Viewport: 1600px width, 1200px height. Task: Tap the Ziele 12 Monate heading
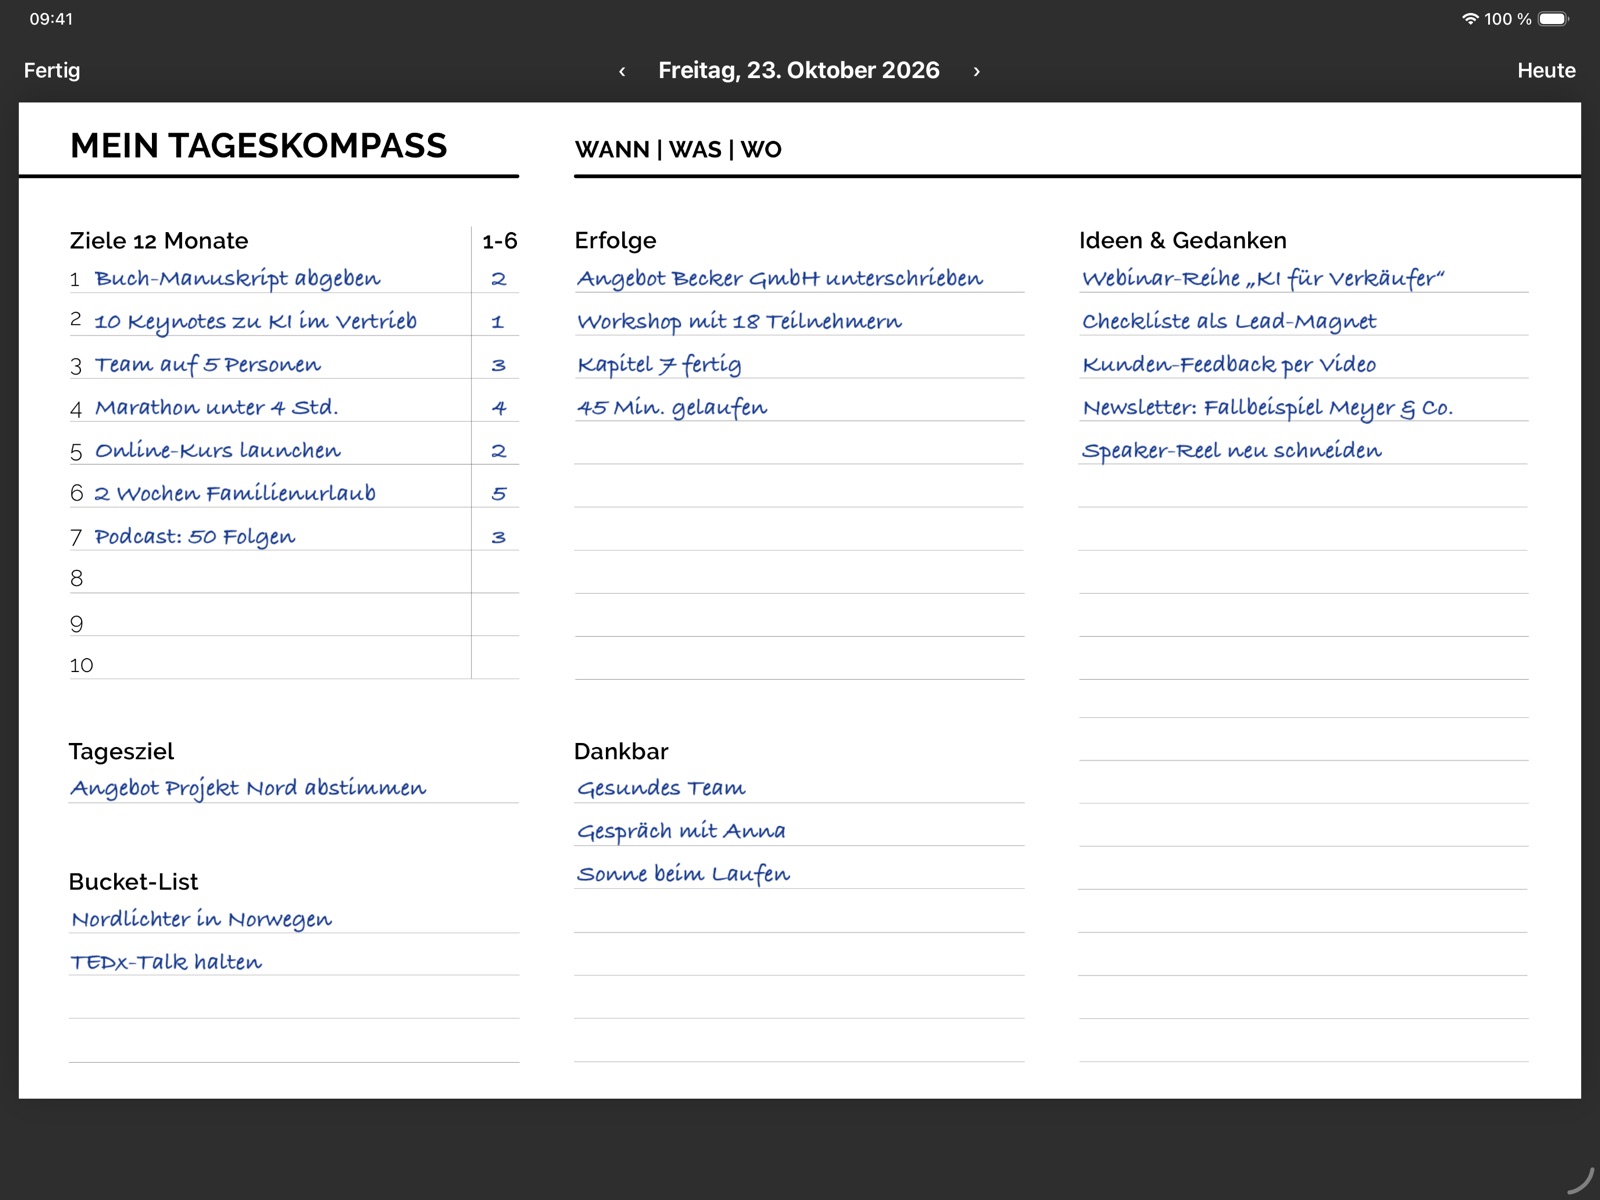pyautogui.click(x=158, y=240)
